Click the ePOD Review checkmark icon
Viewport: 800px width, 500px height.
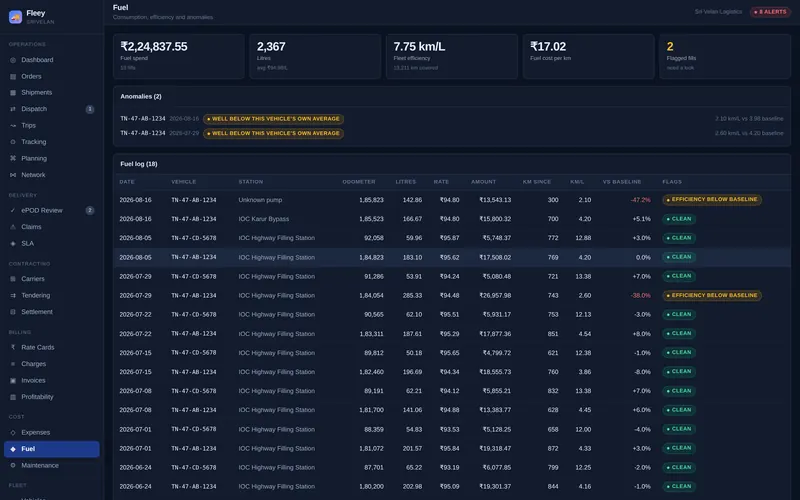tap(13, 210)
